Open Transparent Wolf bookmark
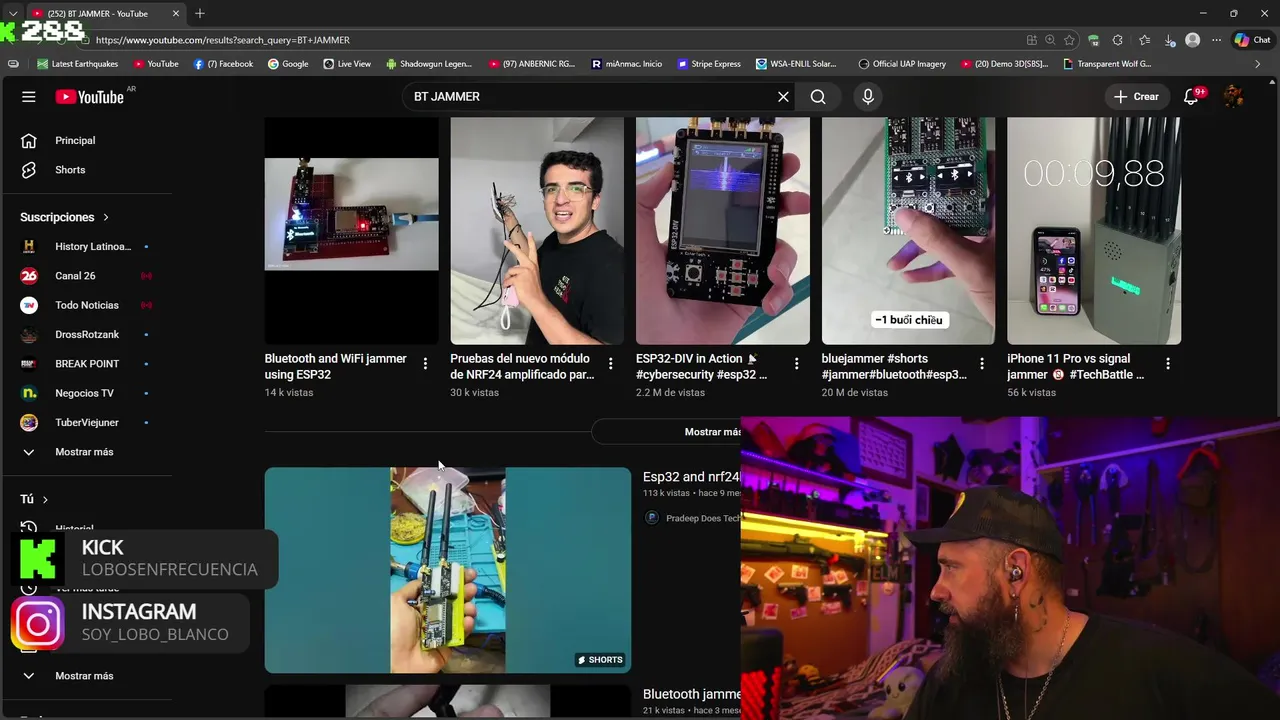 click(x=1107, y=64)
